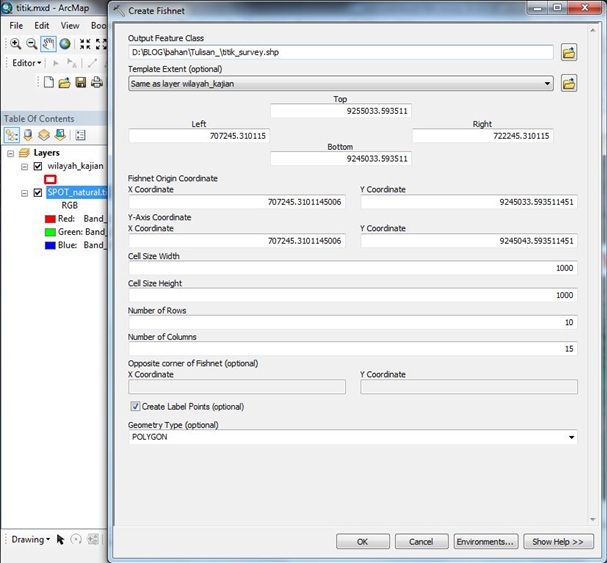
Task: Click the dialog scrollbar up arrow
Action: pos(592,30)
